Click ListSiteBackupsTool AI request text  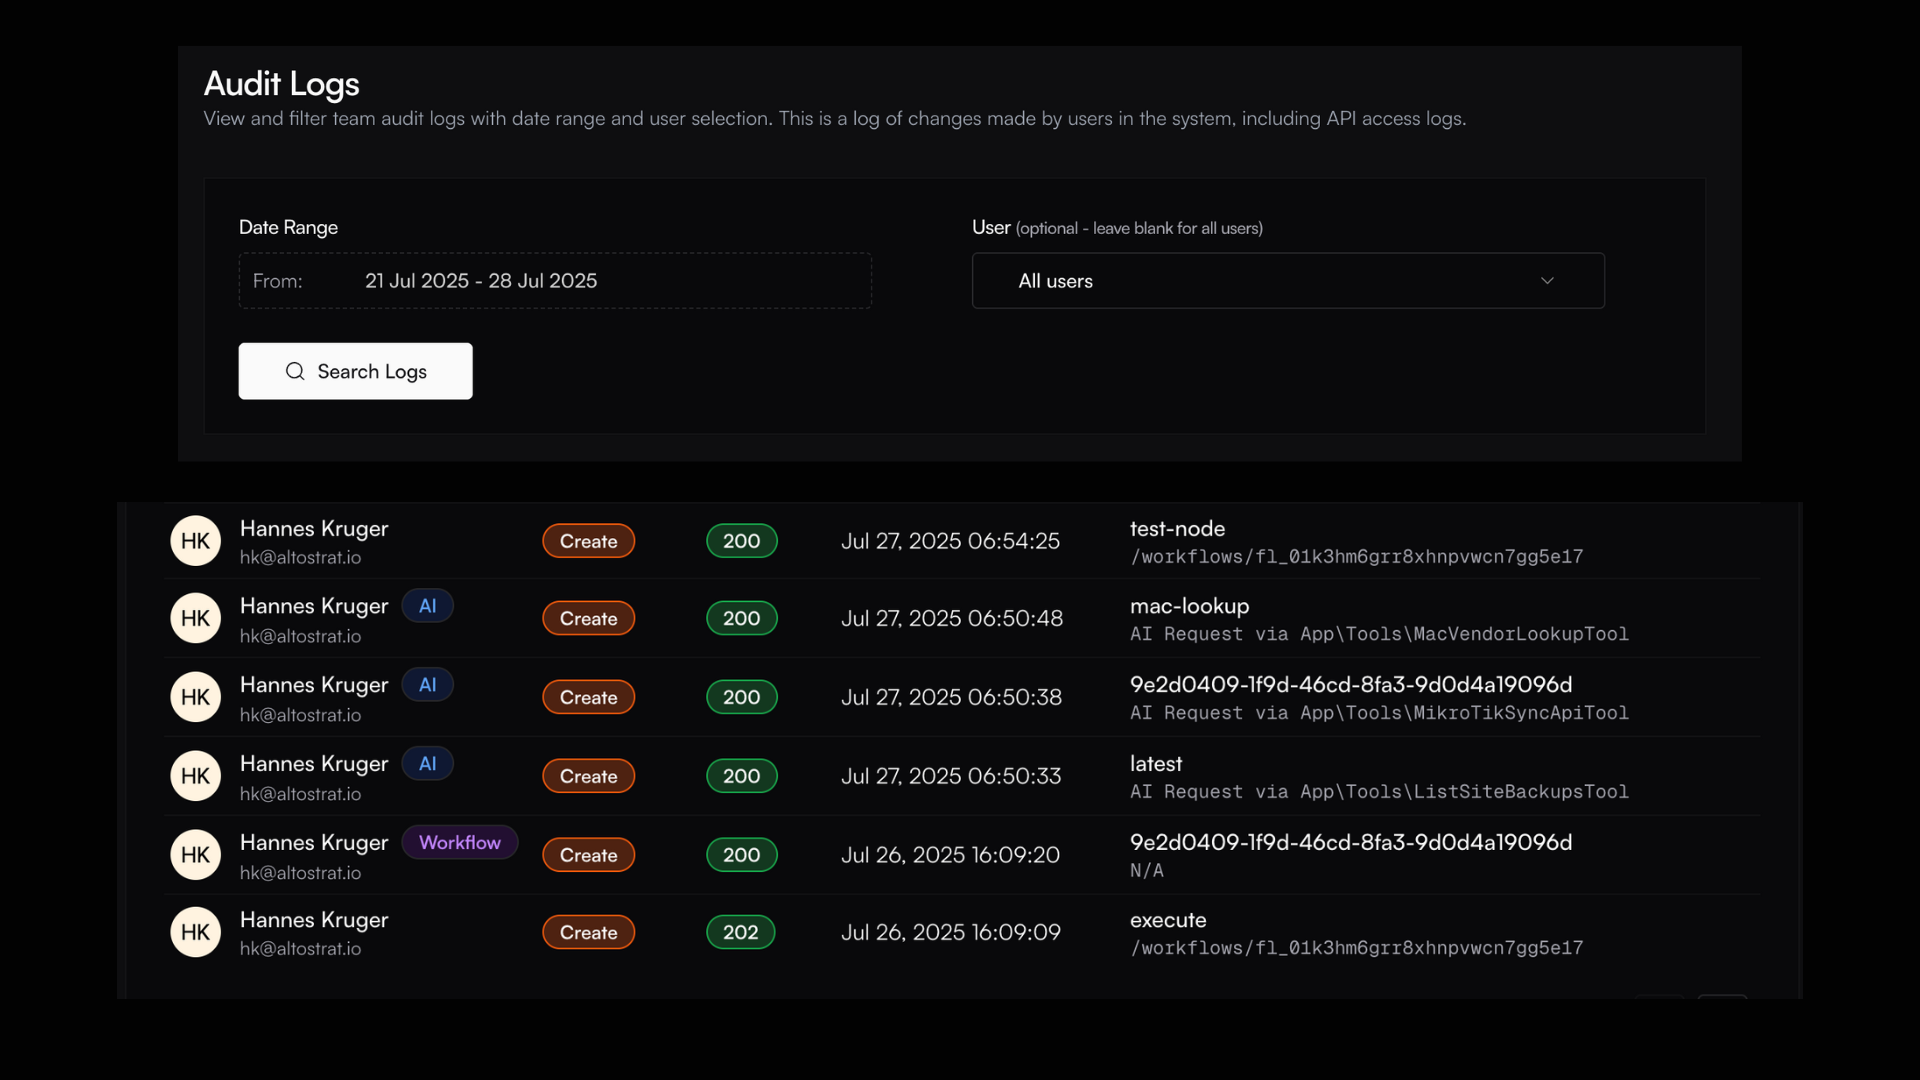click(1379, 792)
